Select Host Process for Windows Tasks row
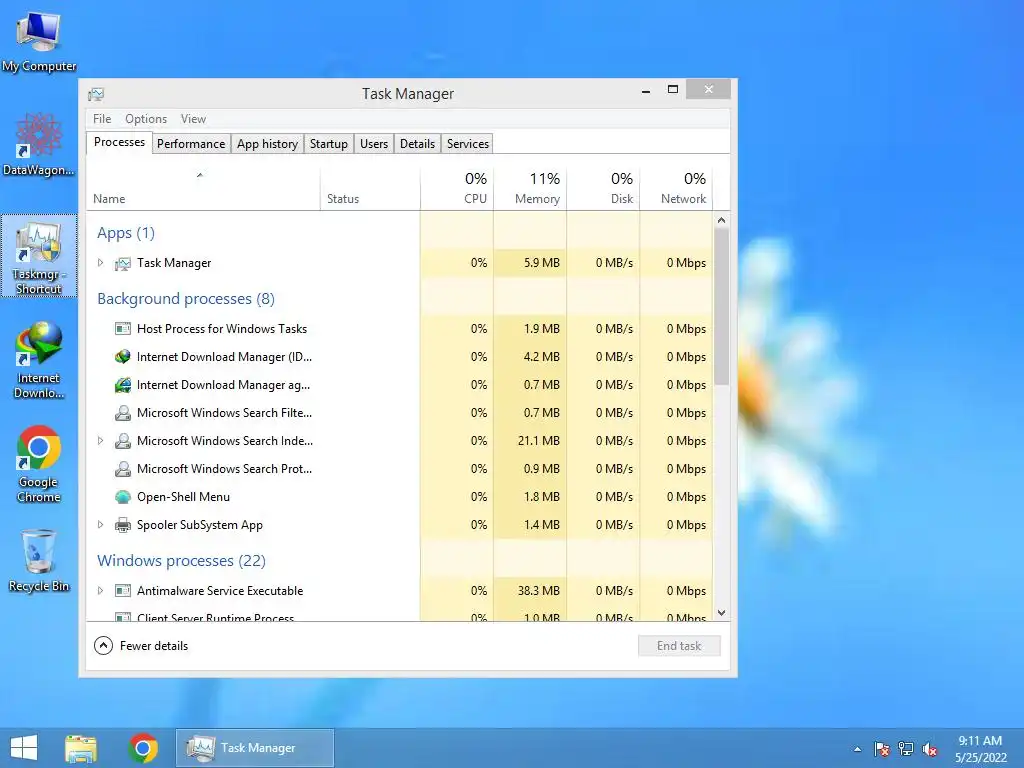 [400, 329]
